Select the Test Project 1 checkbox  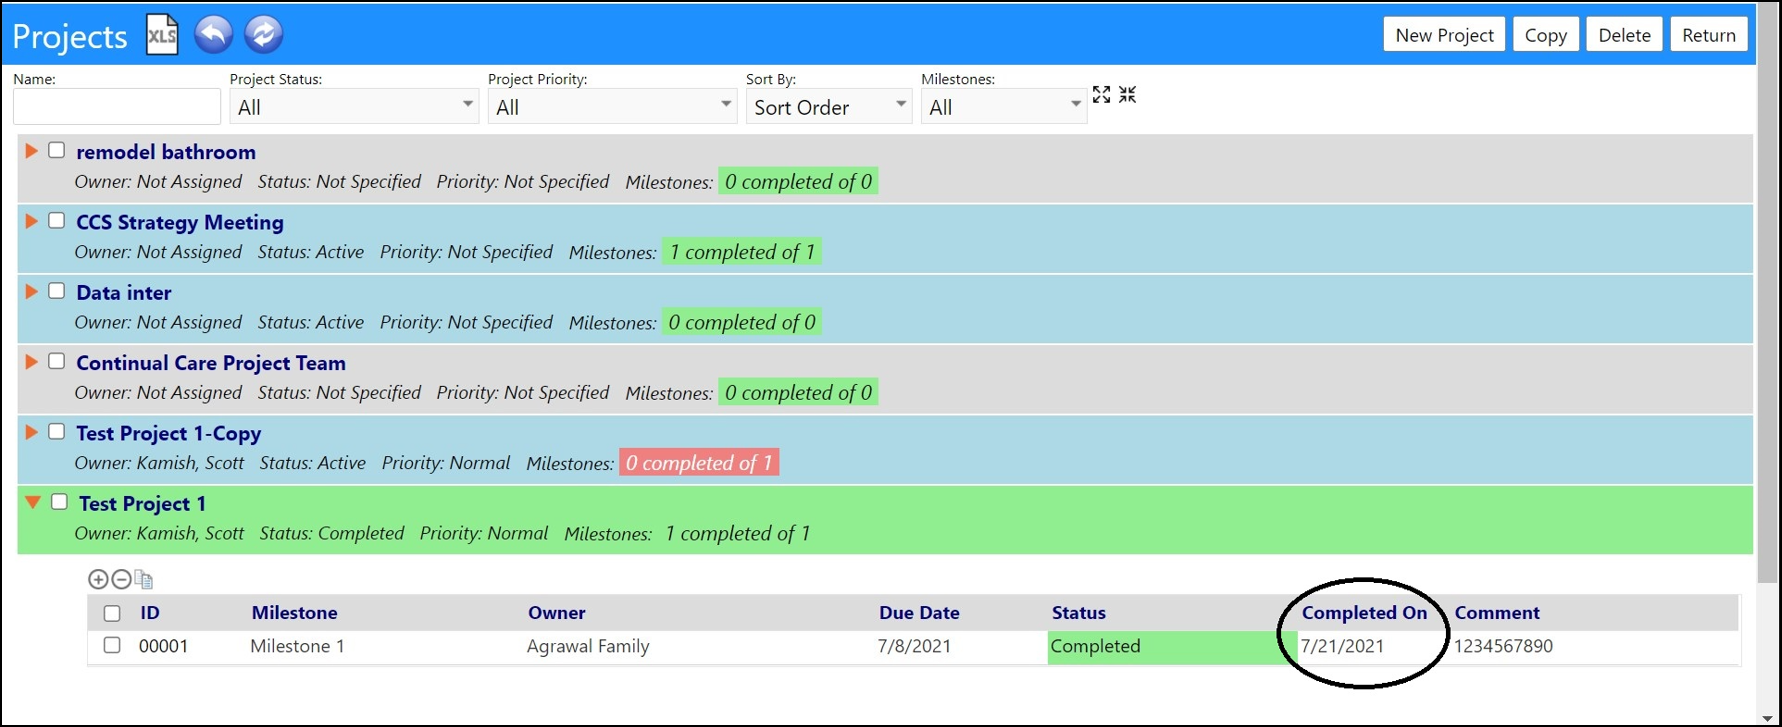pyautogui.click(x=60, y=502)
